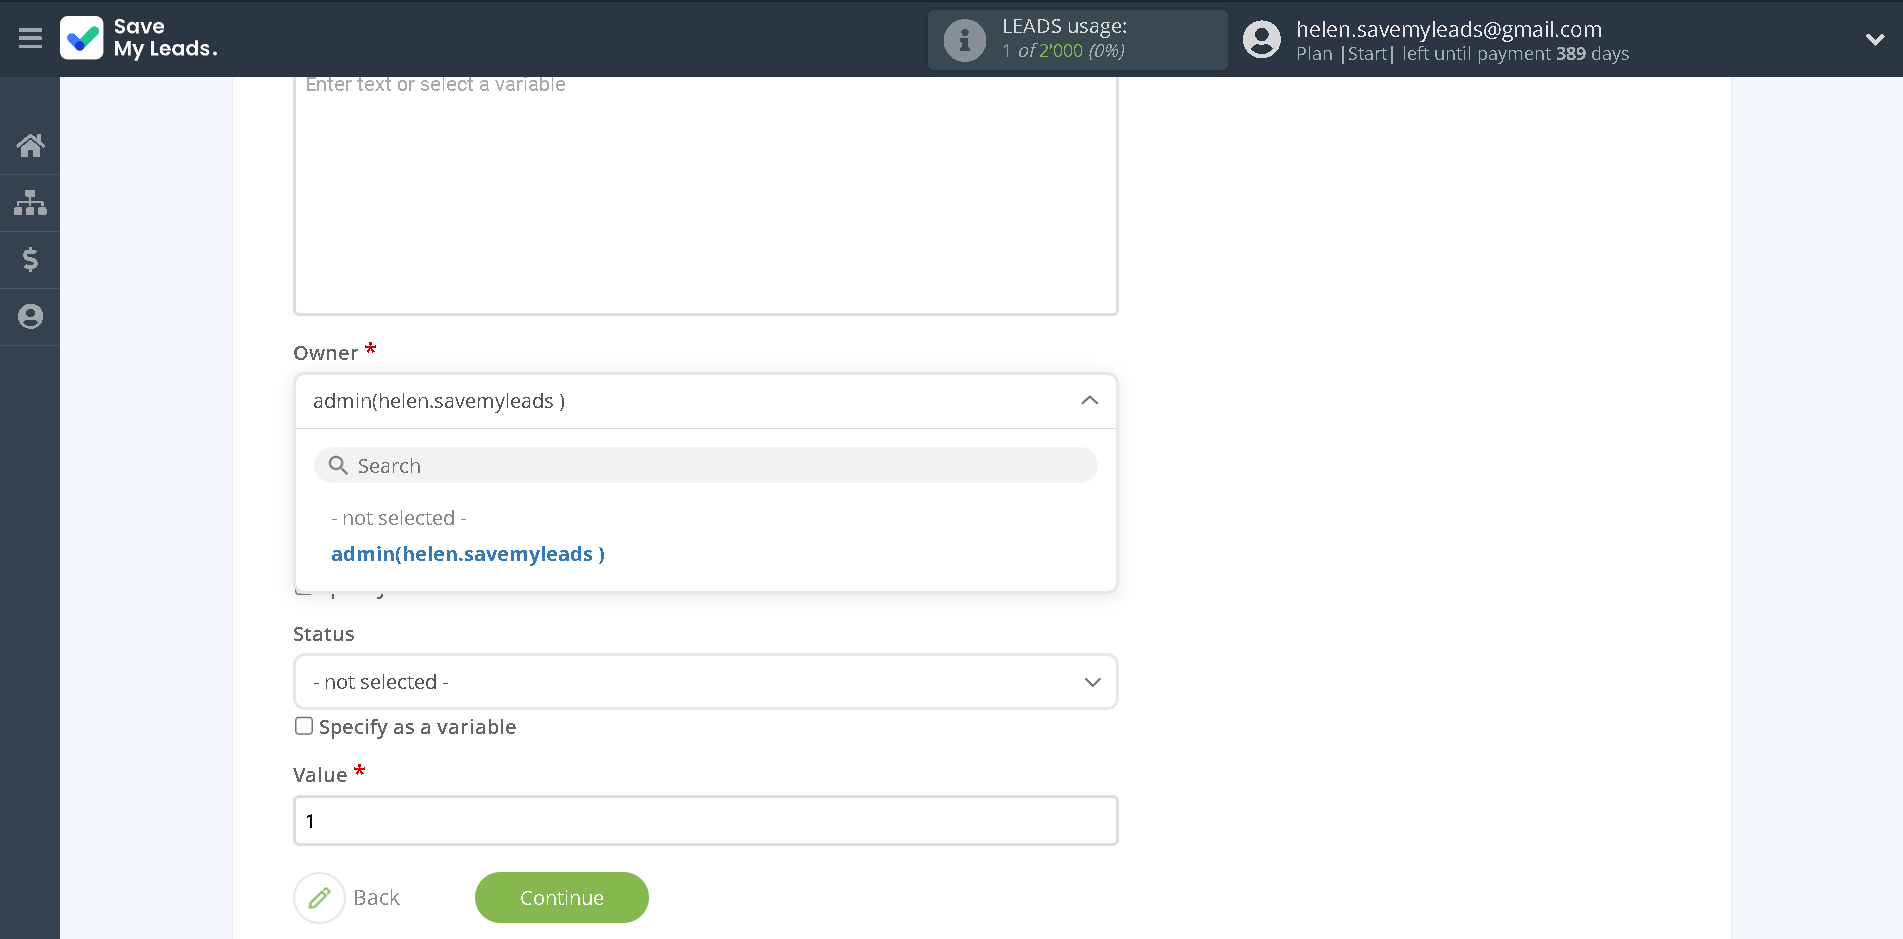Click the Status dropdown chevron arrow
Image resolution: width=1903 pixels, height=939 pixels.
click(x=1093, y=682)
